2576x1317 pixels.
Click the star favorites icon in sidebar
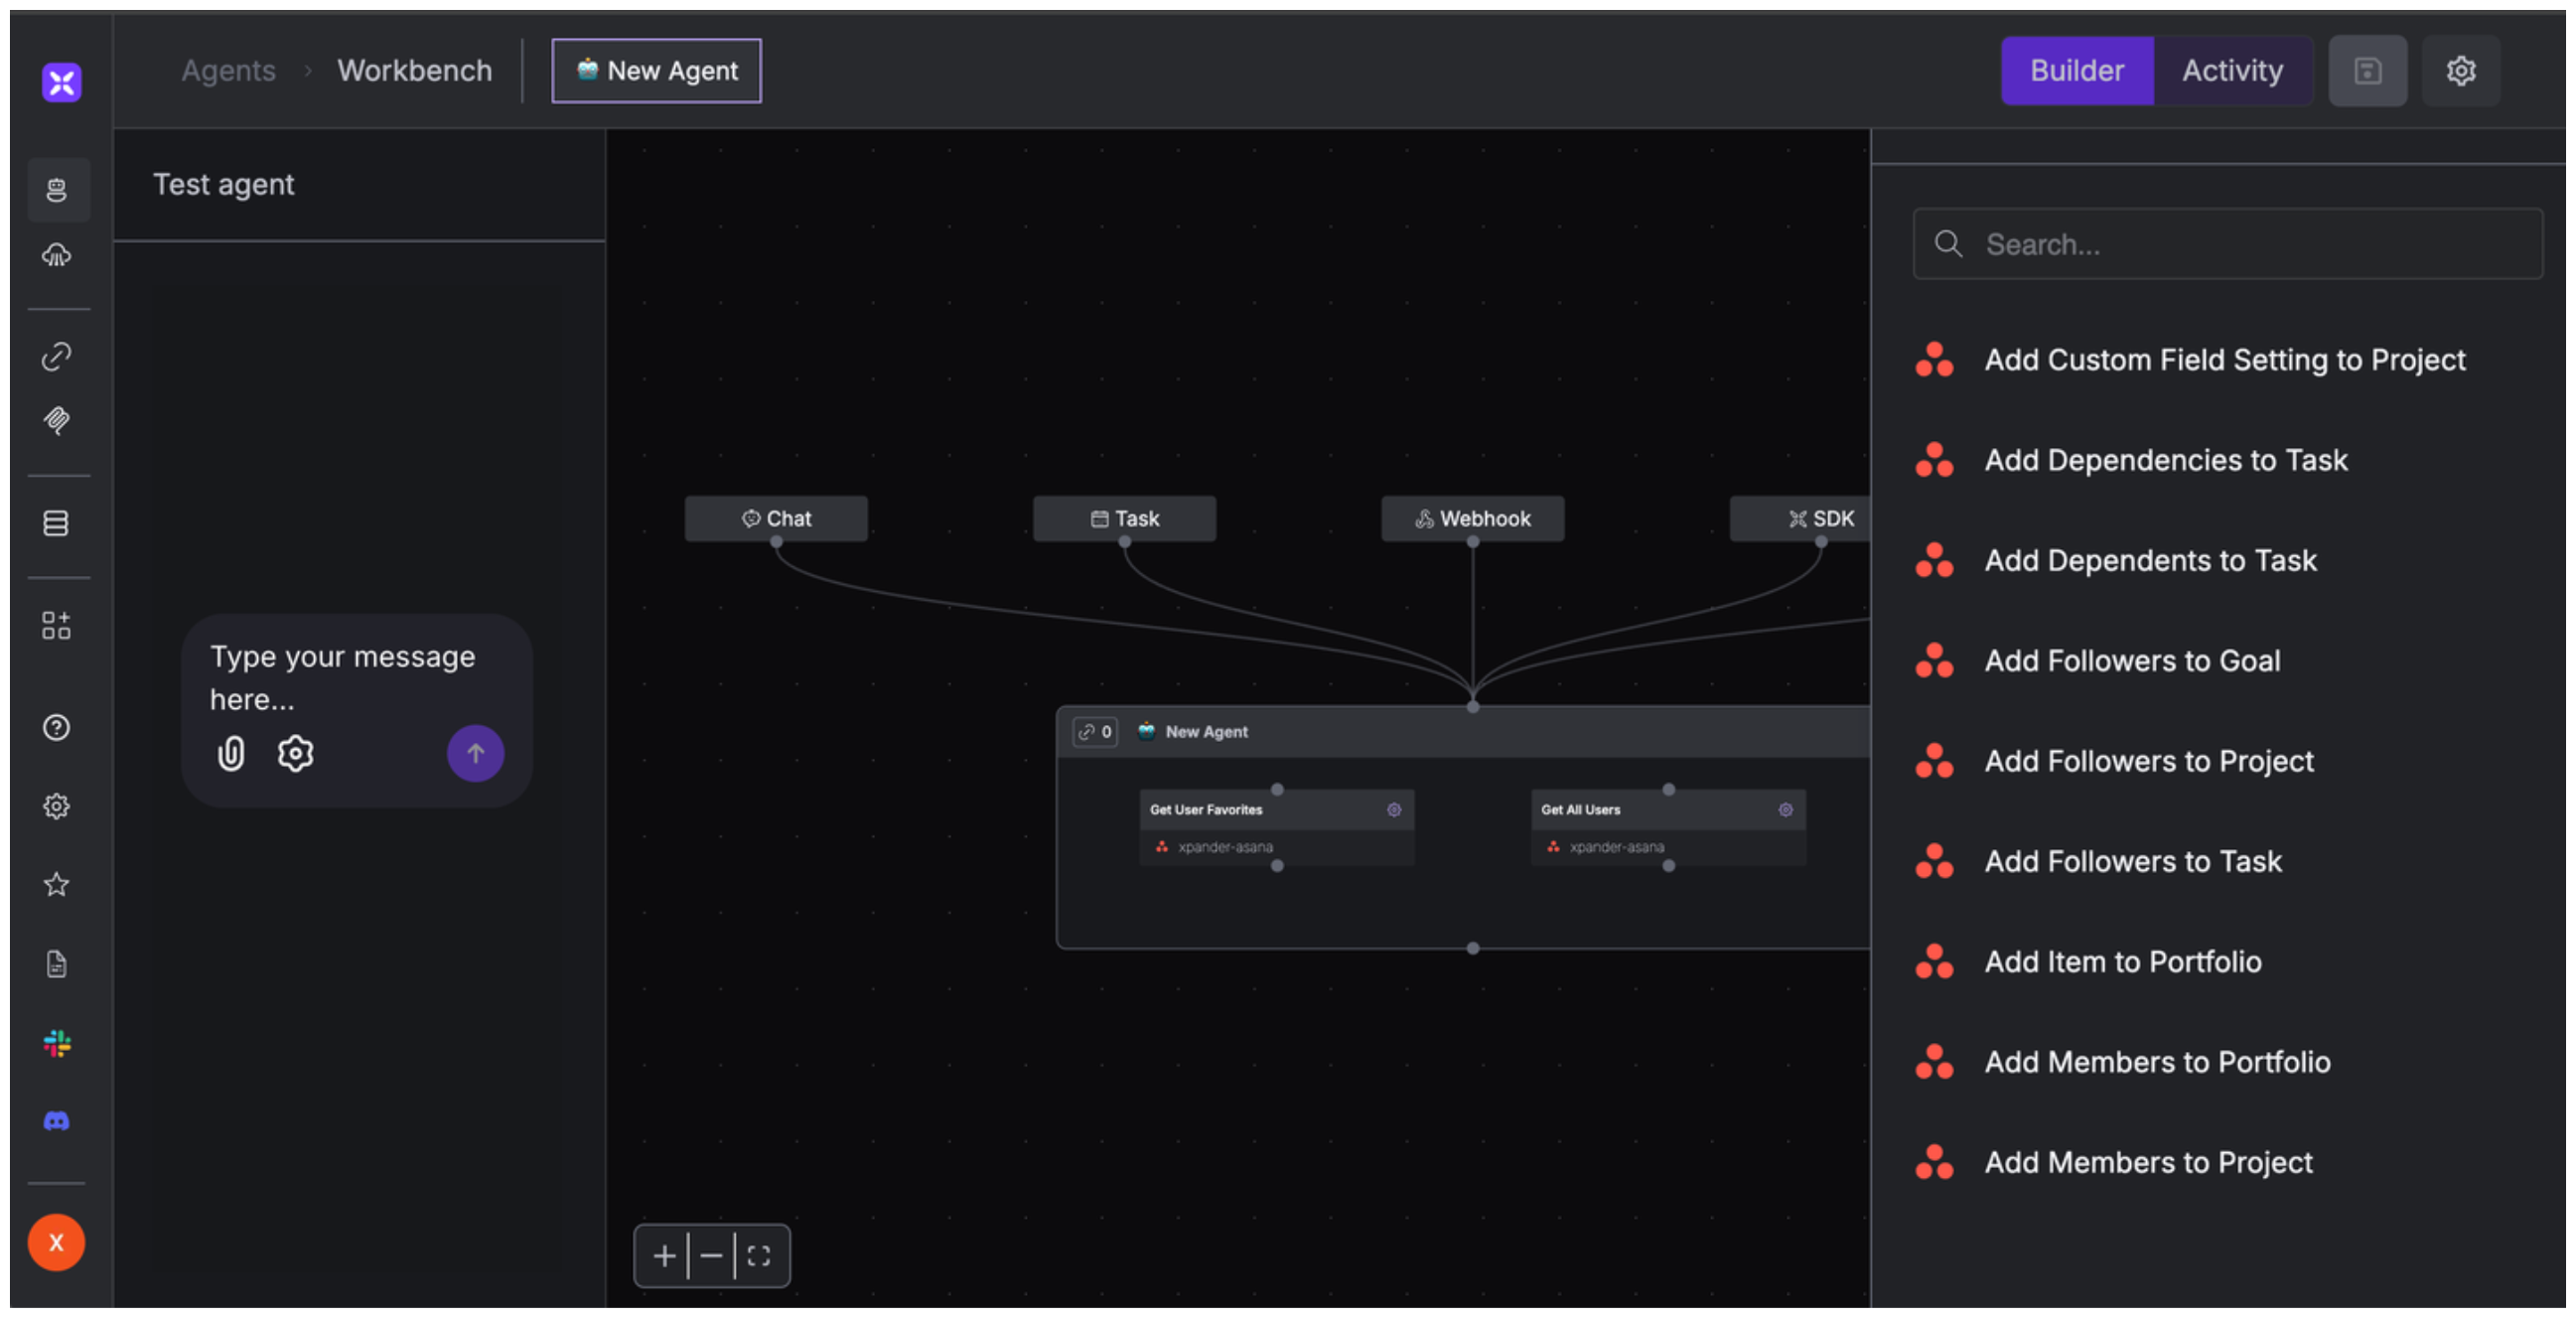click(57, 884)
